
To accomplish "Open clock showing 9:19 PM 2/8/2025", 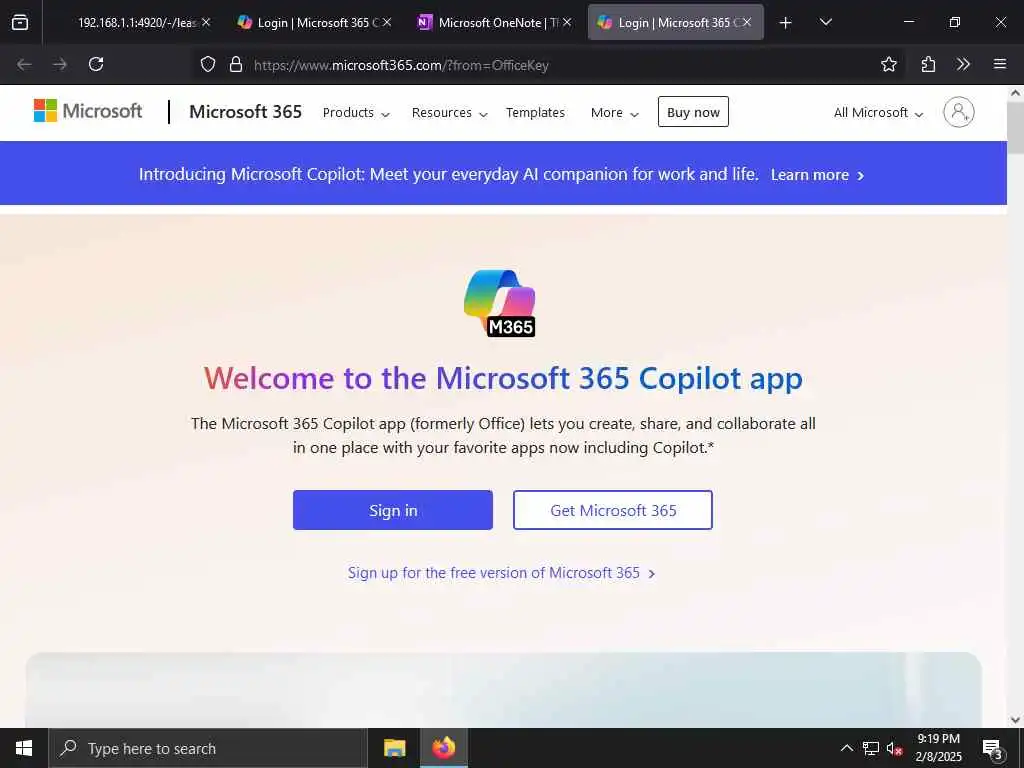I will [938, 748].
